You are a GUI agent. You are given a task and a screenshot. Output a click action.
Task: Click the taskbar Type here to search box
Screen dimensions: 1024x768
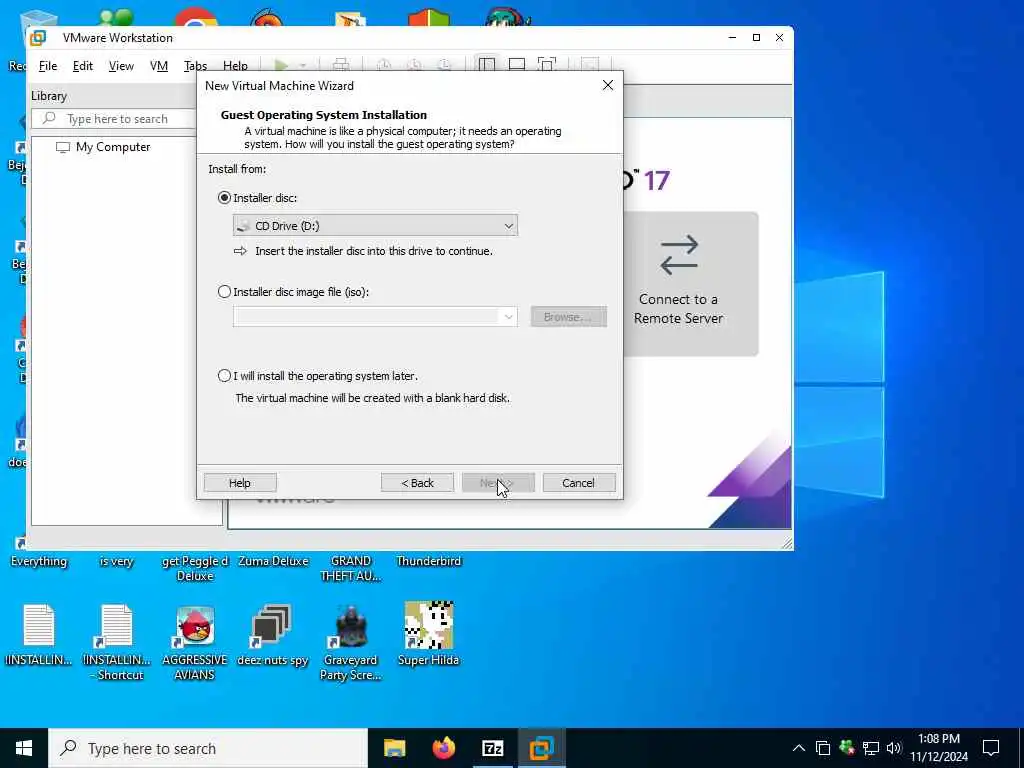pyautogui.click(x=208, y=748)
